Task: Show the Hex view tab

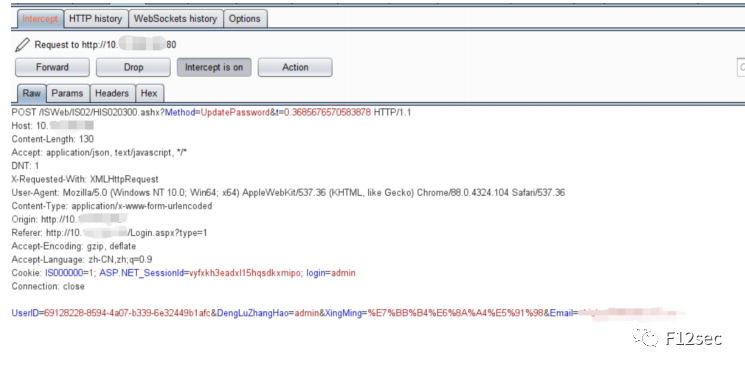Action: pos(149,94)
